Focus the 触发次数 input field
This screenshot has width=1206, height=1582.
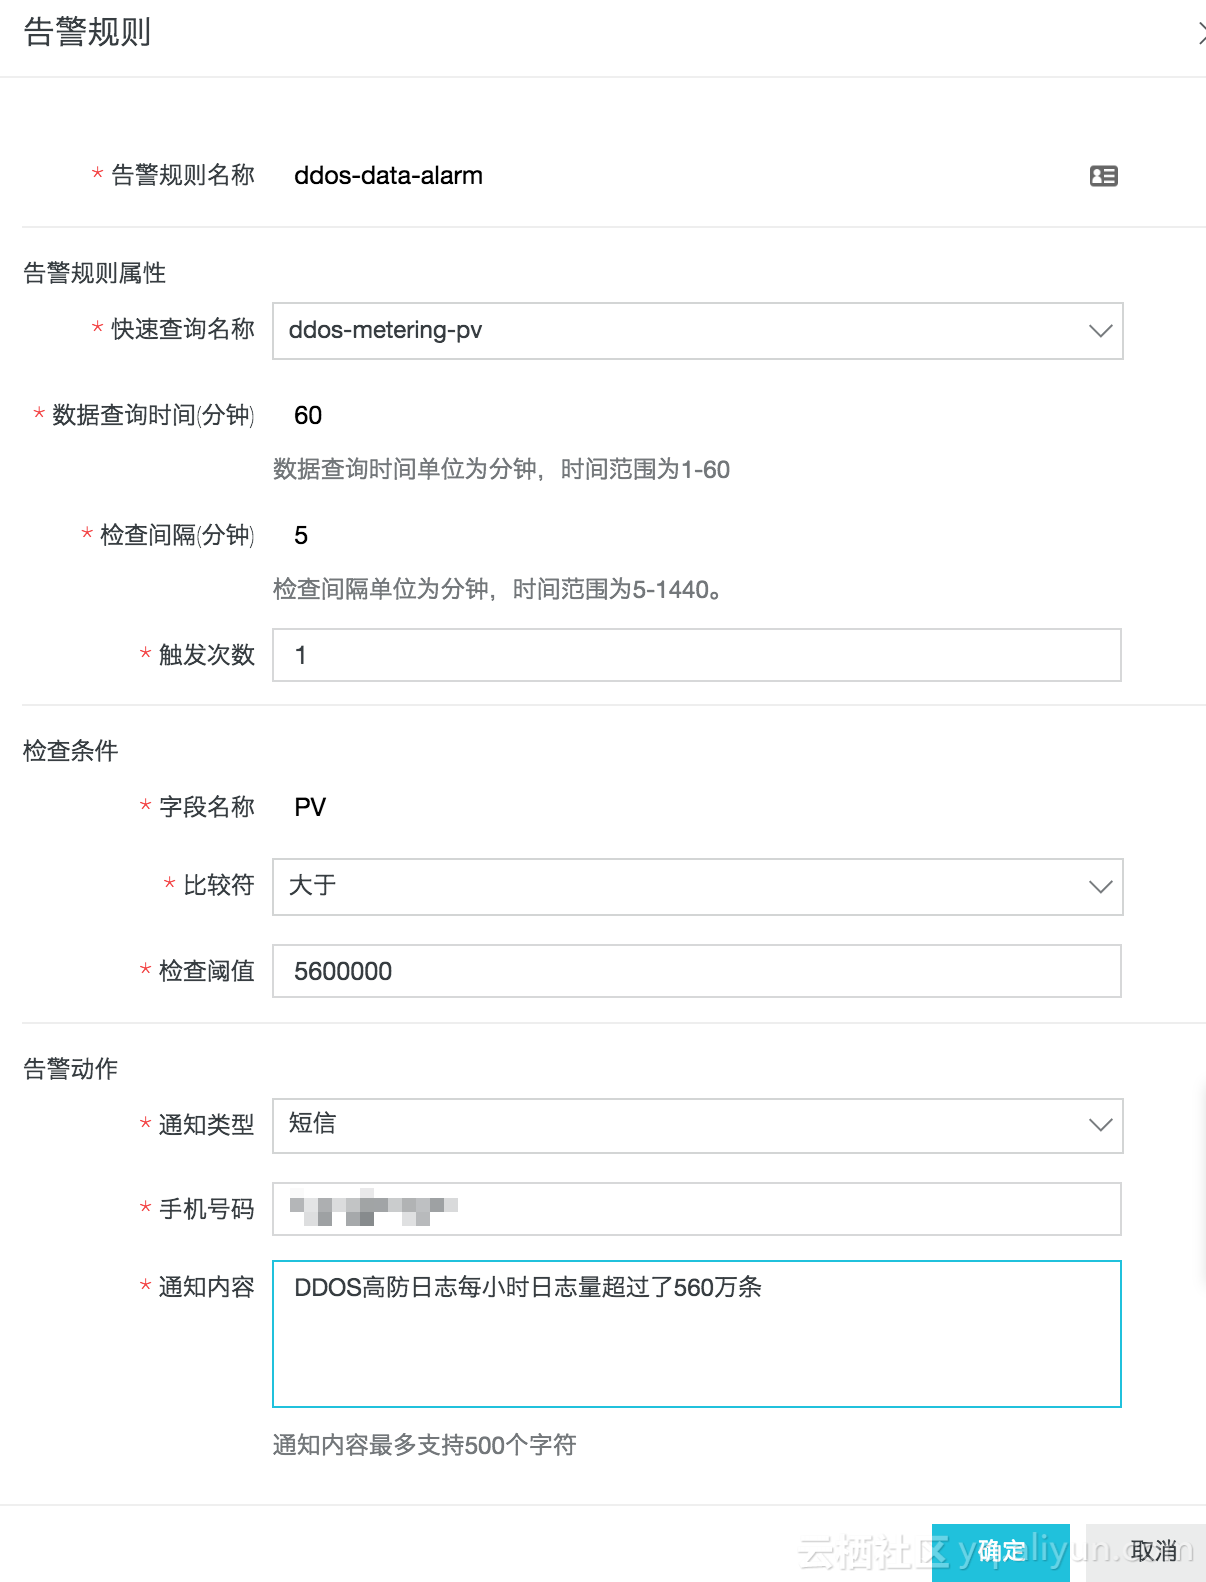click(697, 655)
